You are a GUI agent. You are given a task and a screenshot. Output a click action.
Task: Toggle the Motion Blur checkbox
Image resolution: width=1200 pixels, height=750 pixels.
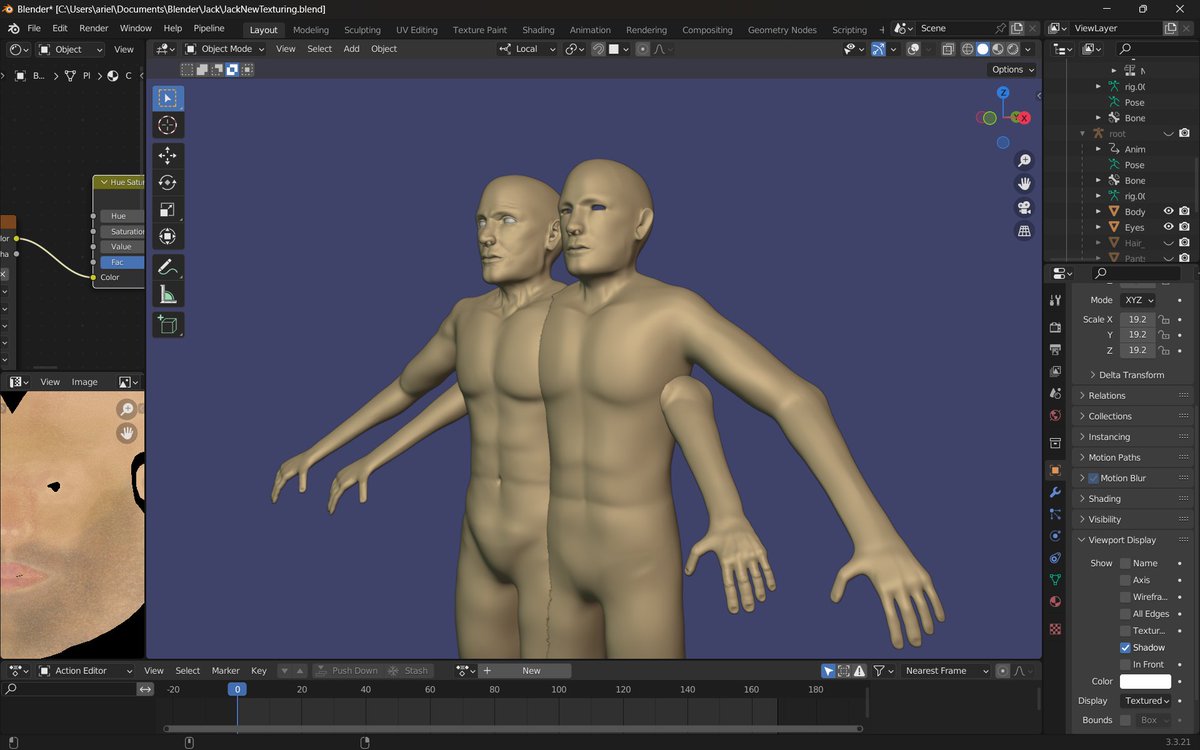click(1093, 478)
